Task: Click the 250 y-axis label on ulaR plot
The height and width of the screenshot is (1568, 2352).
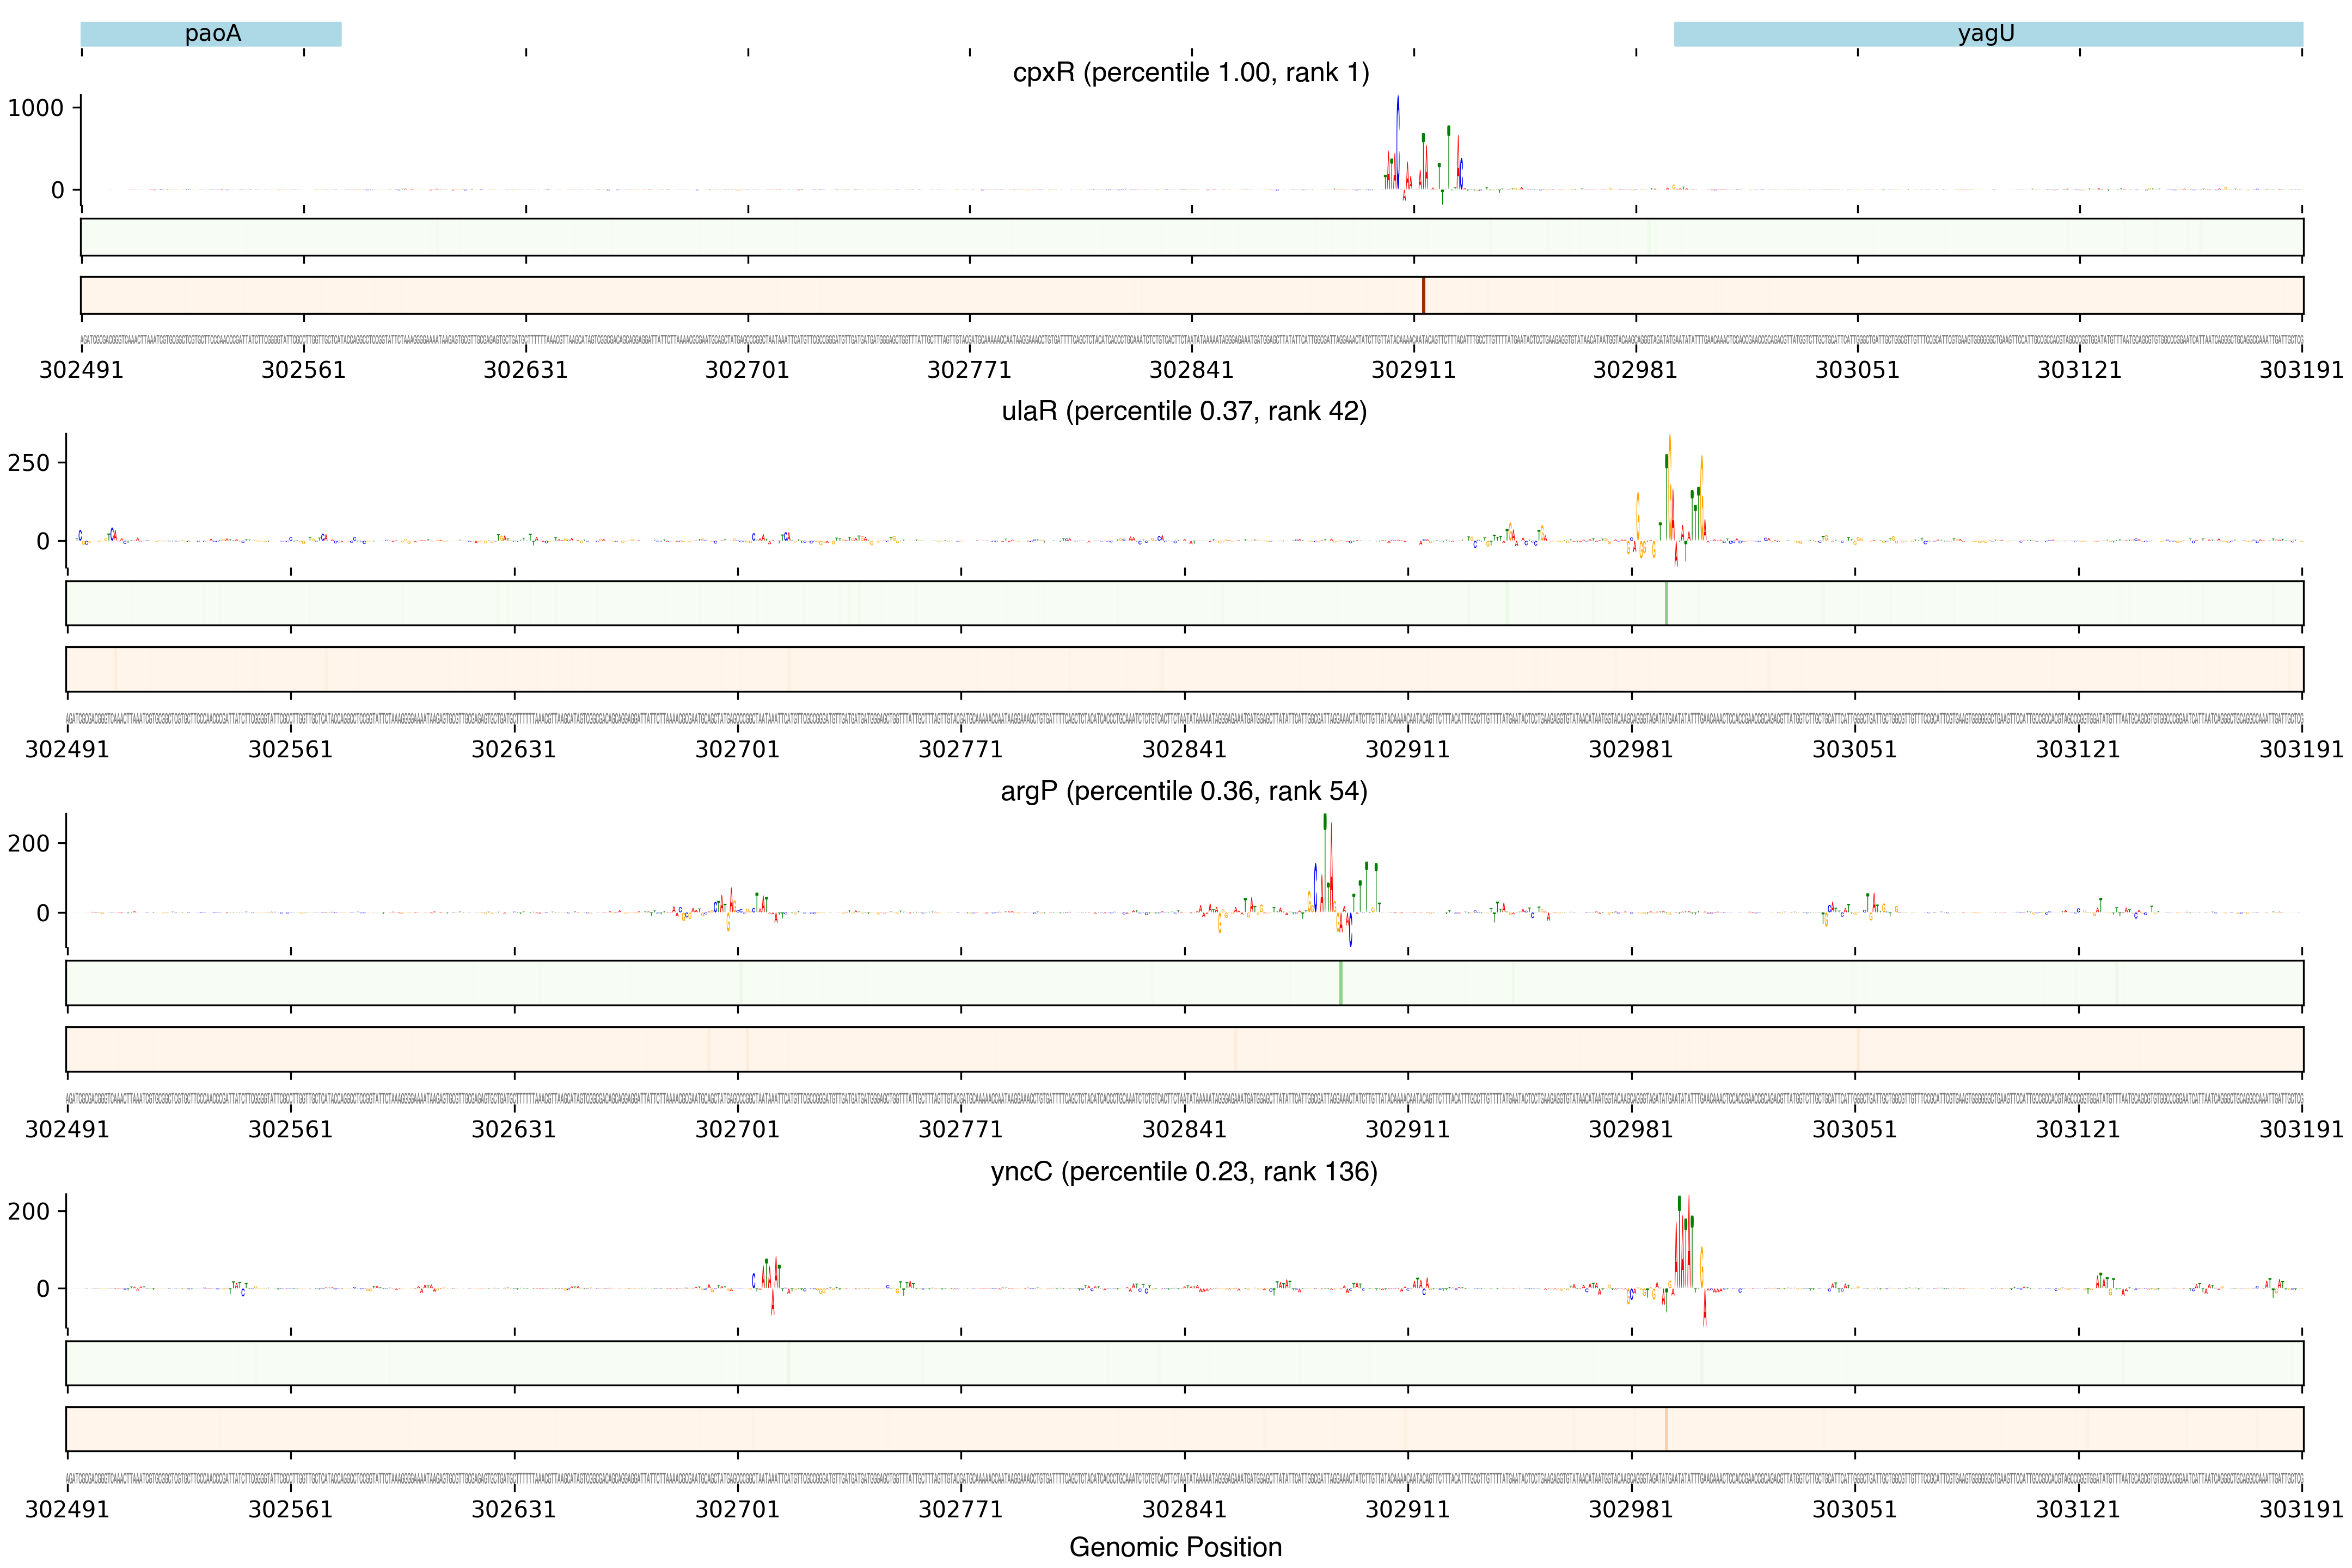Action: coord(28,463)
